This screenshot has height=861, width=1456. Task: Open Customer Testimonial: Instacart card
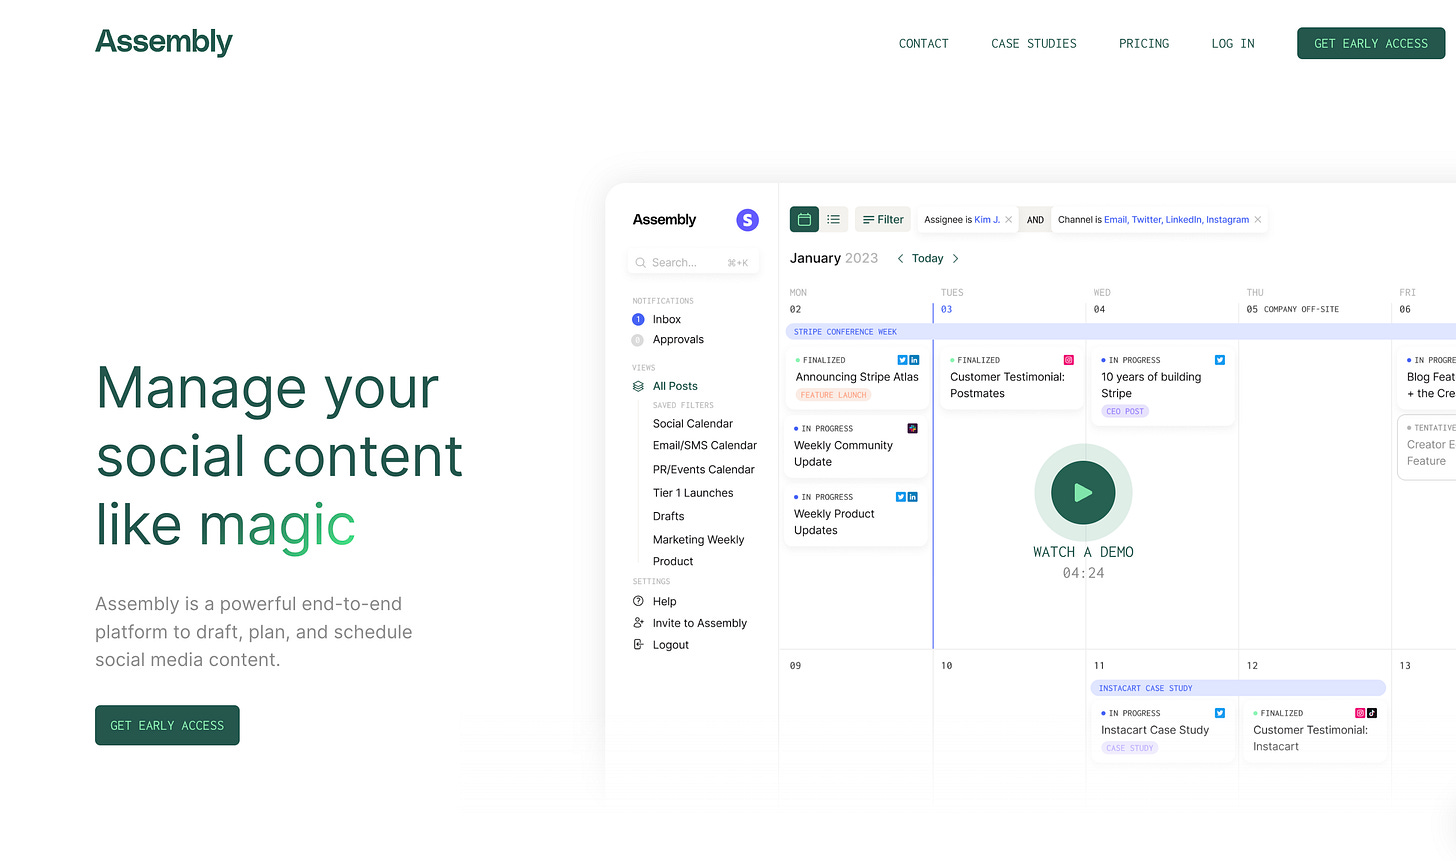tap(1314, 733)
